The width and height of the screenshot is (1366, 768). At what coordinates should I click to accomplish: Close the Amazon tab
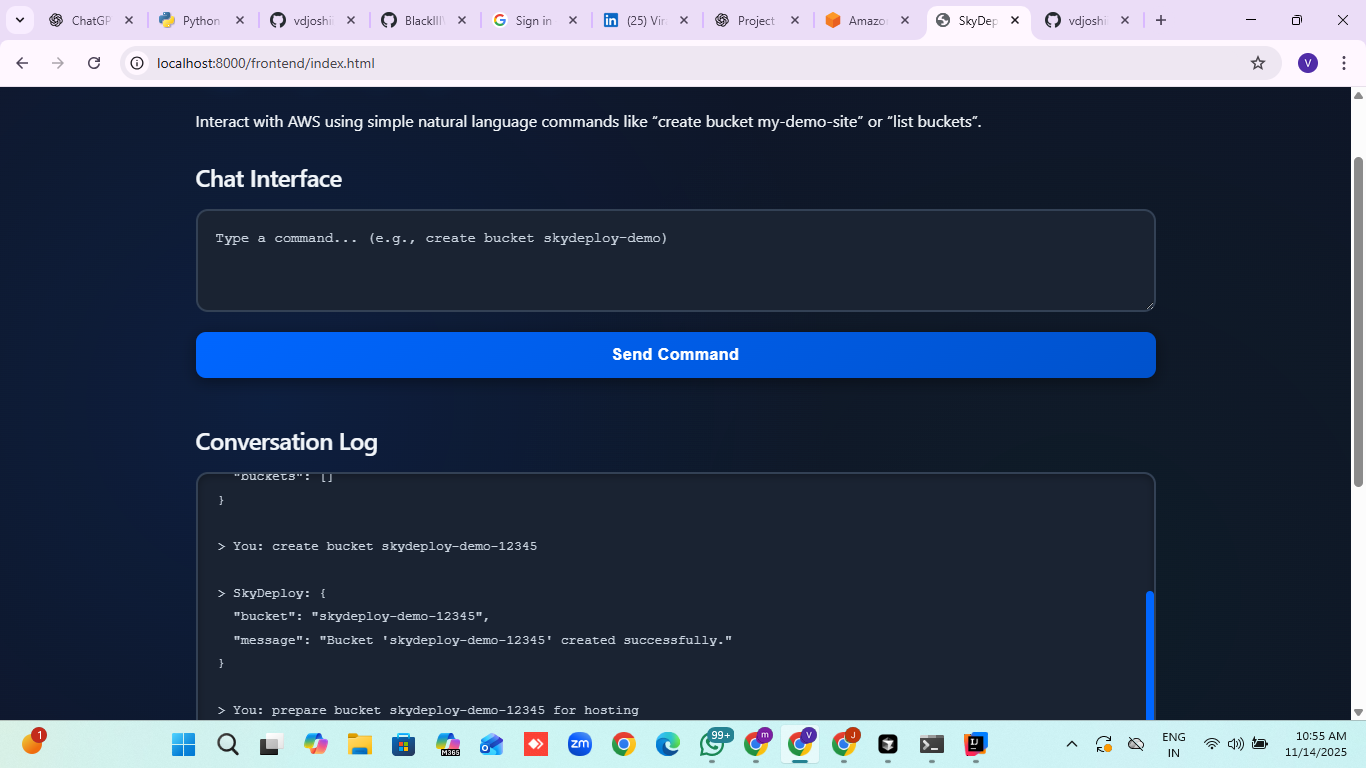click(906, 20)
